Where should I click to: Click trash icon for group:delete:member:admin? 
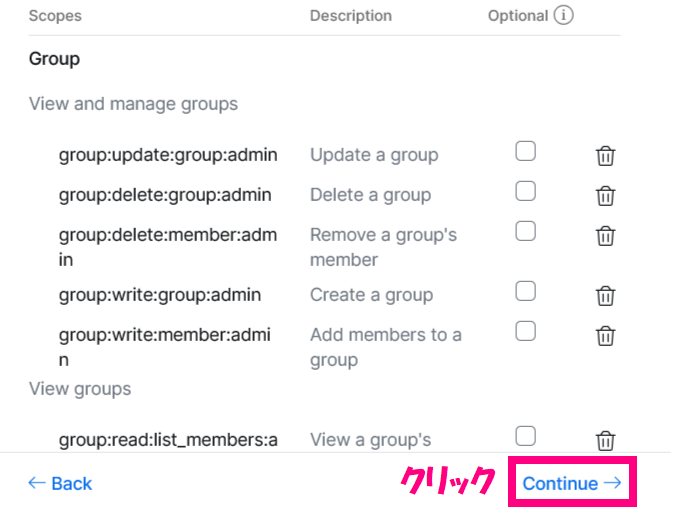point(605,236)
